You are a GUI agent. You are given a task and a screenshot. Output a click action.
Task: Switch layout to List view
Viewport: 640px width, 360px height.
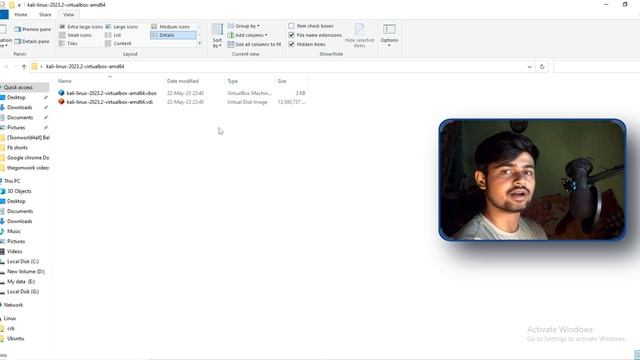(x=113, y=35)
